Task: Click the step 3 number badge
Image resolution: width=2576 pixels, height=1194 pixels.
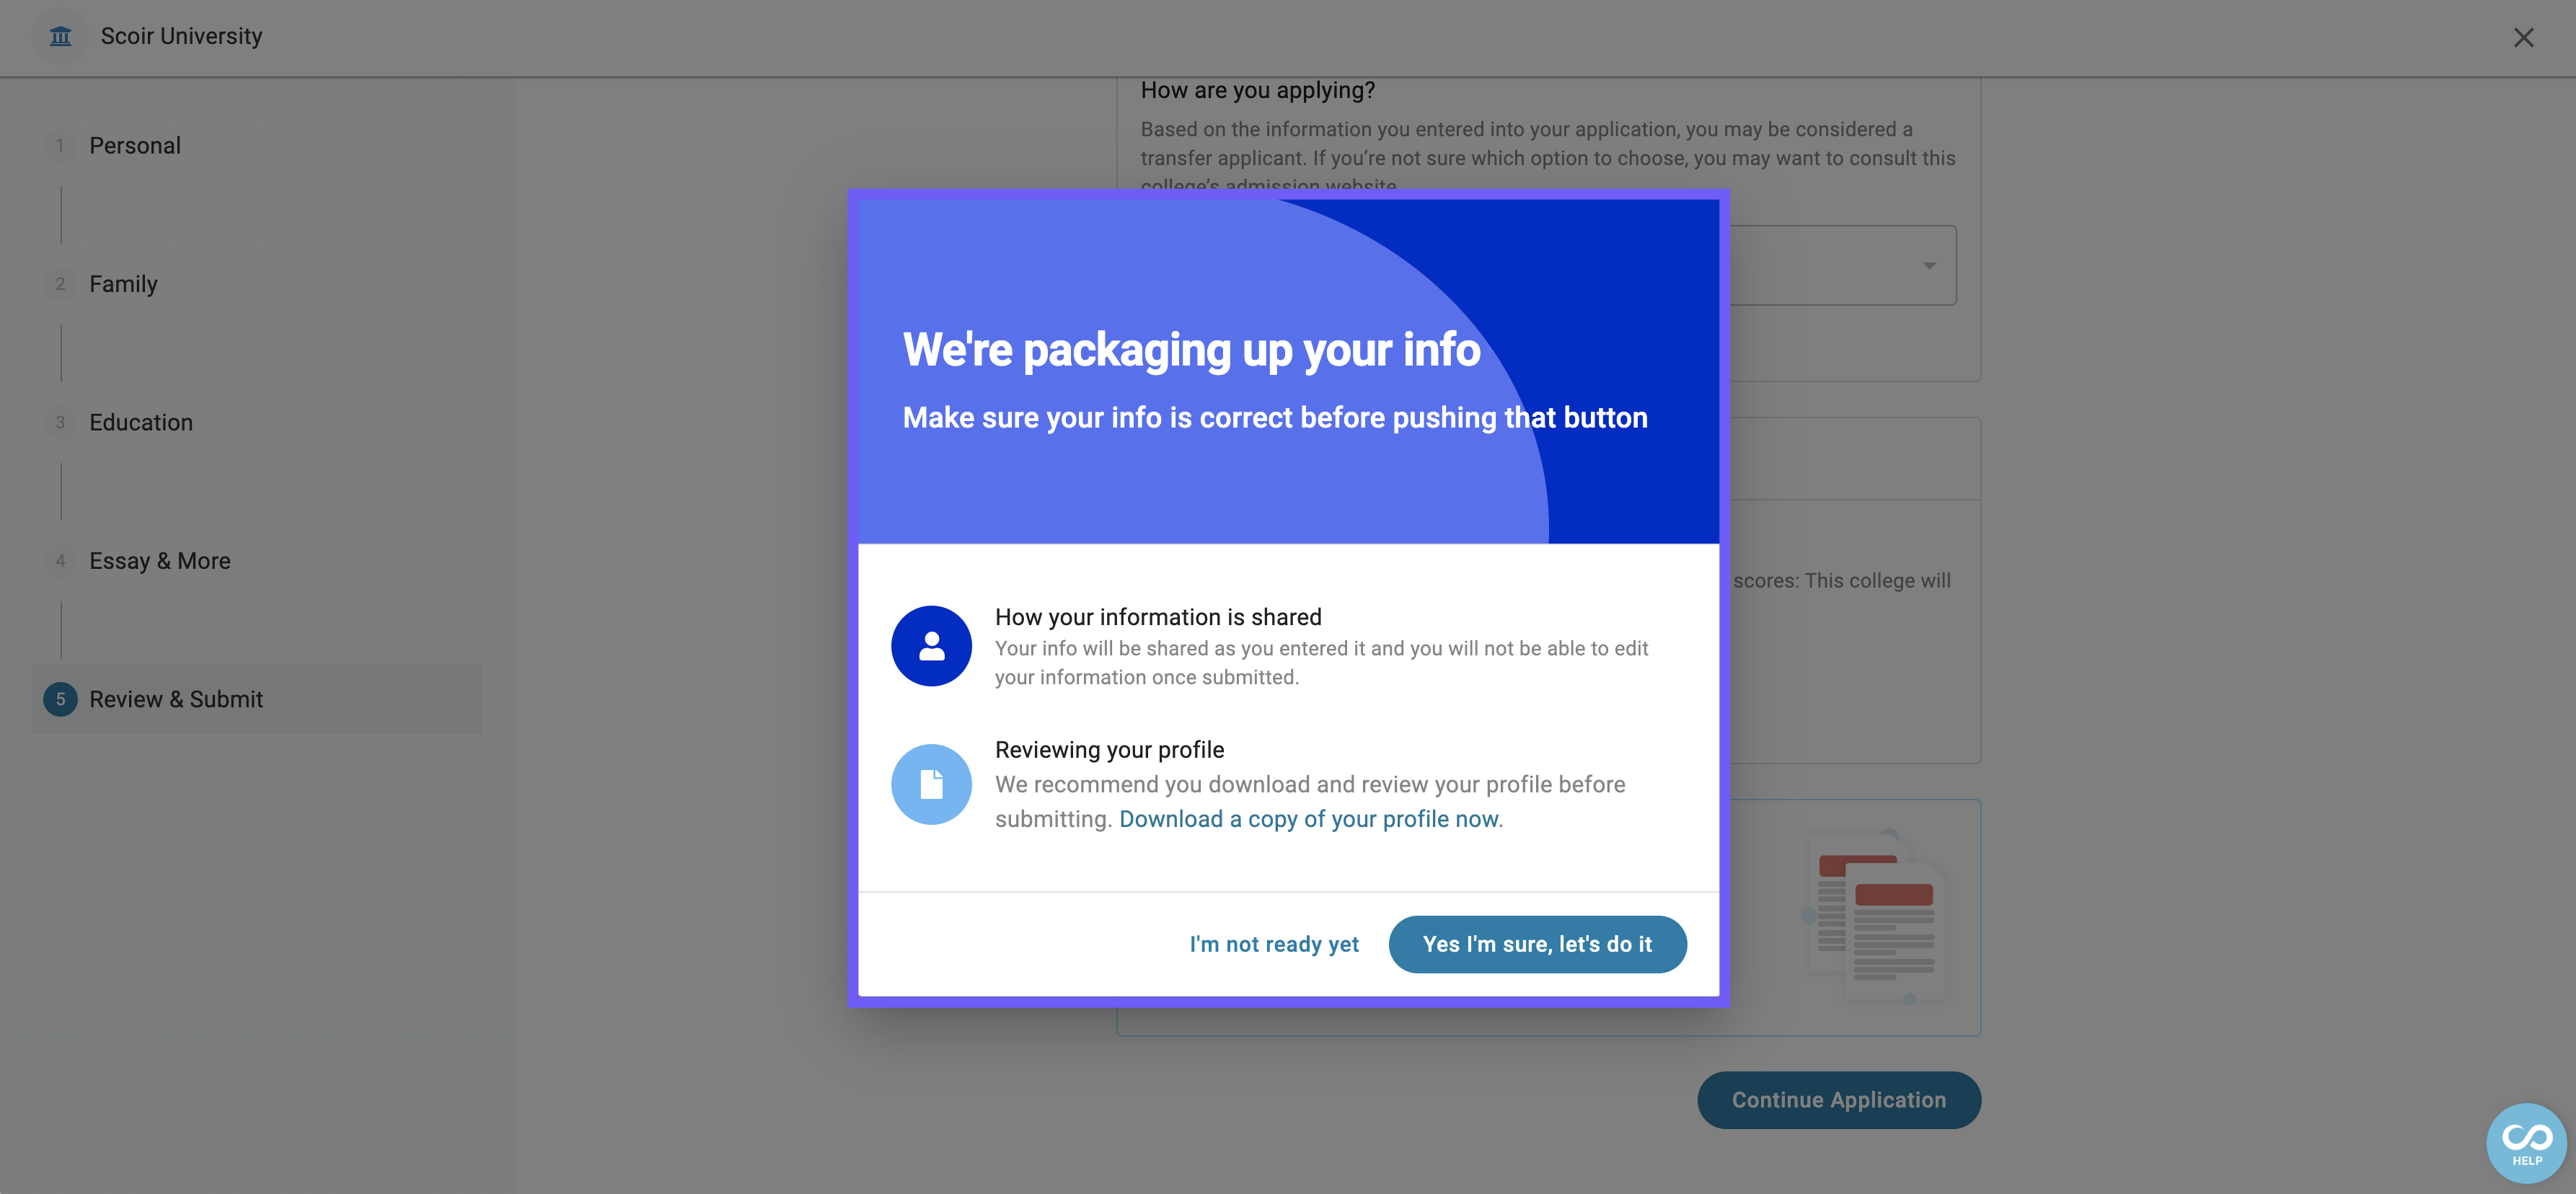Action: (60, 422)
